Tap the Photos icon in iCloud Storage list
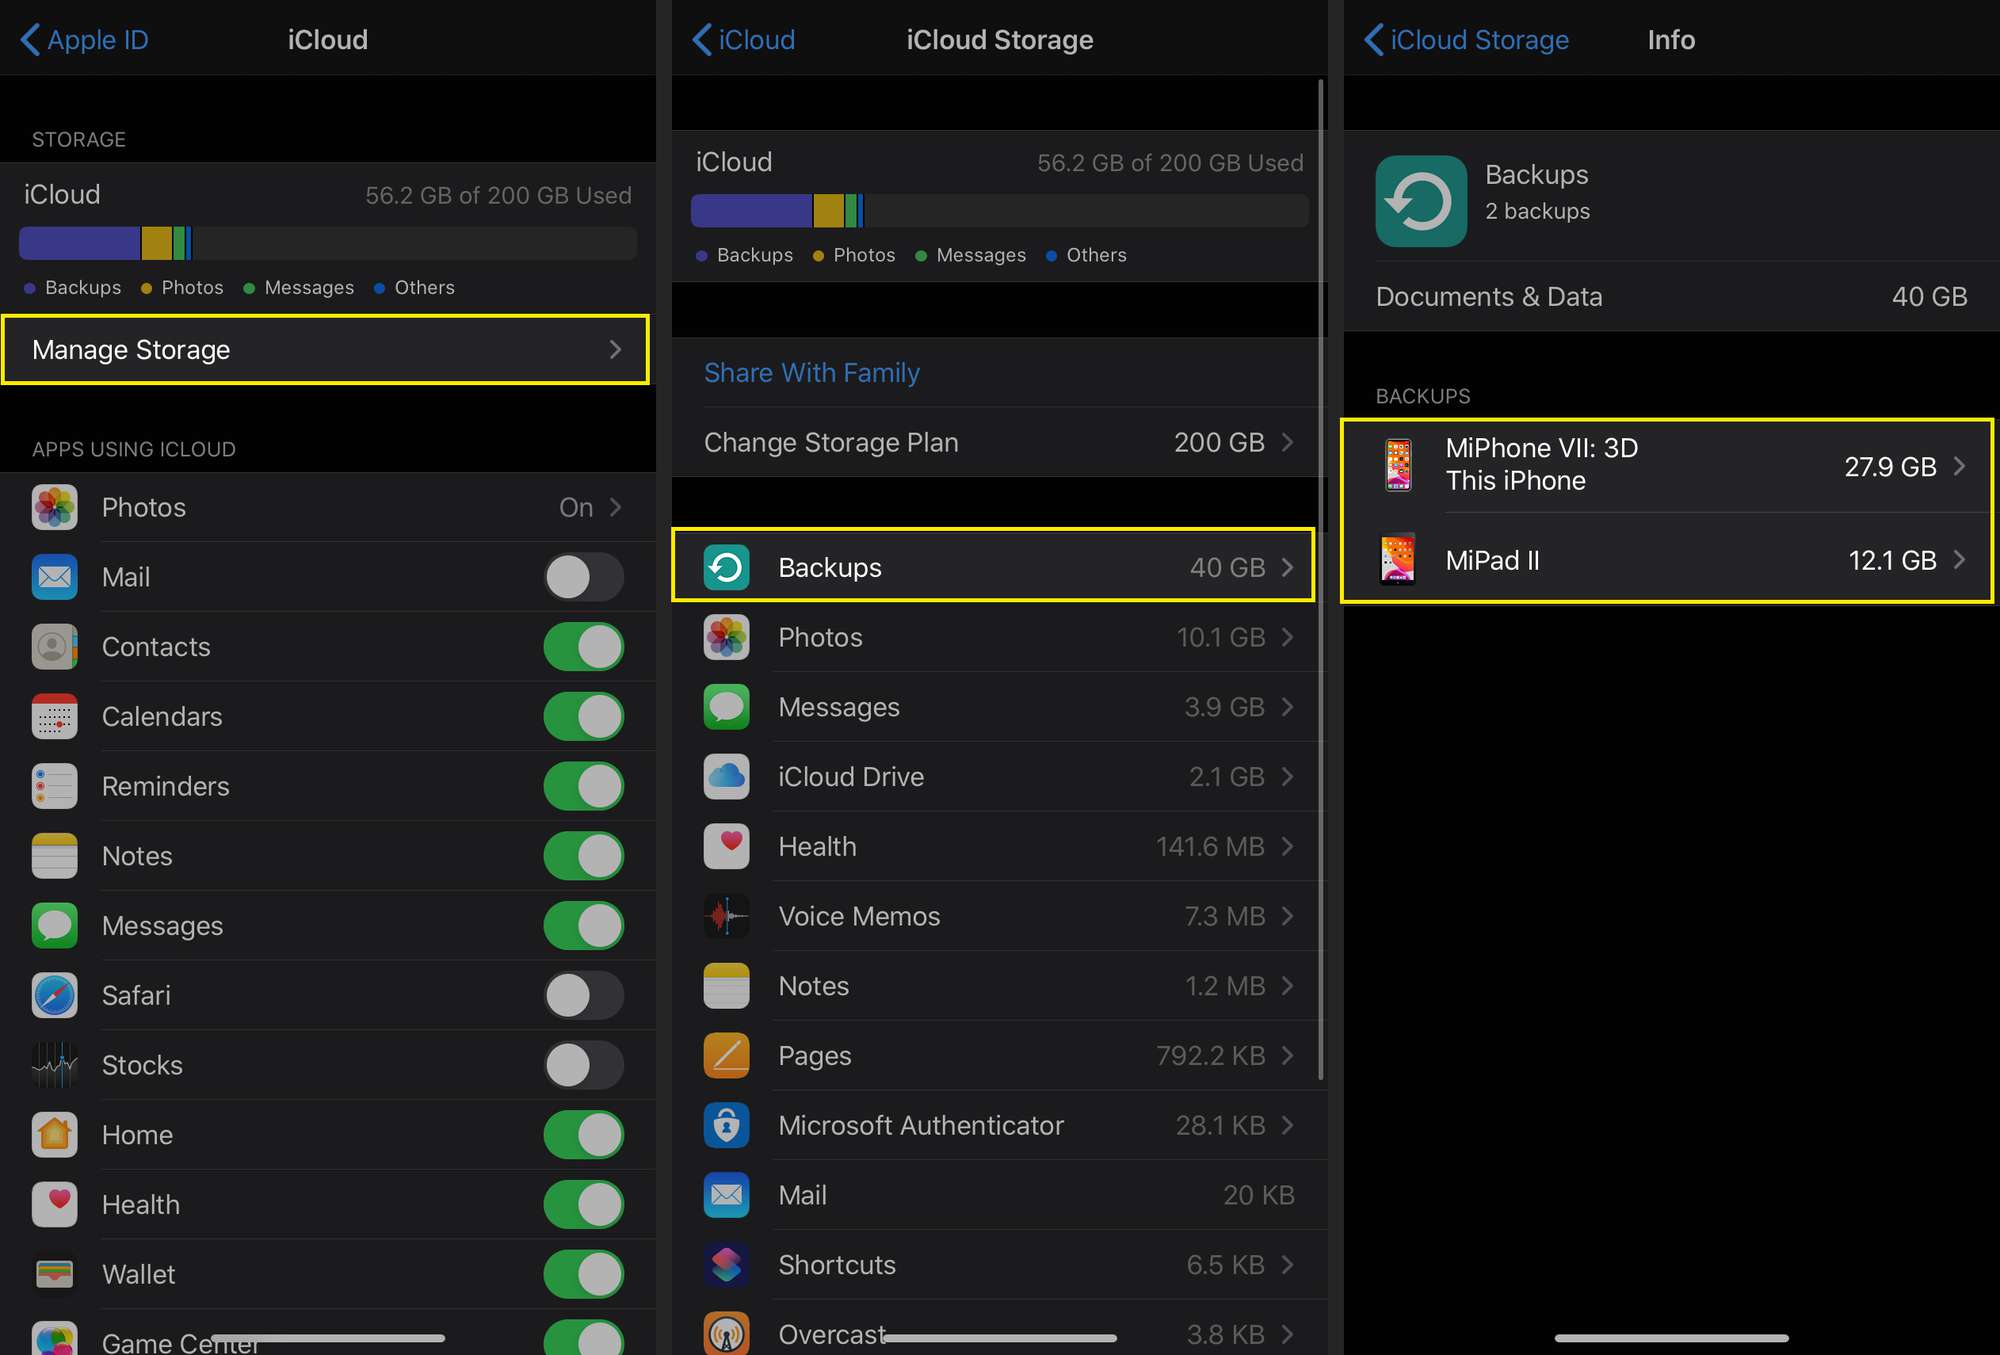The image size is (2000, 1355). click(726, 637)
